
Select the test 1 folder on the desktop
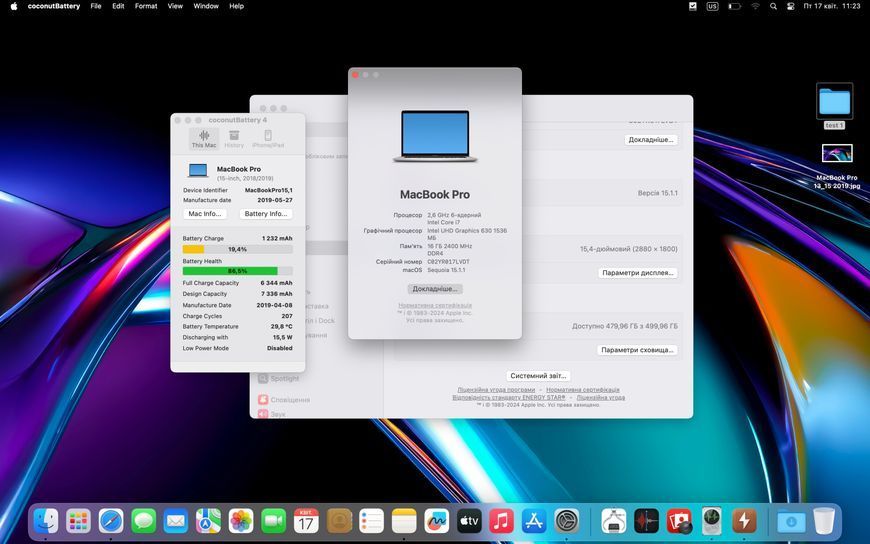coord(834,106)
